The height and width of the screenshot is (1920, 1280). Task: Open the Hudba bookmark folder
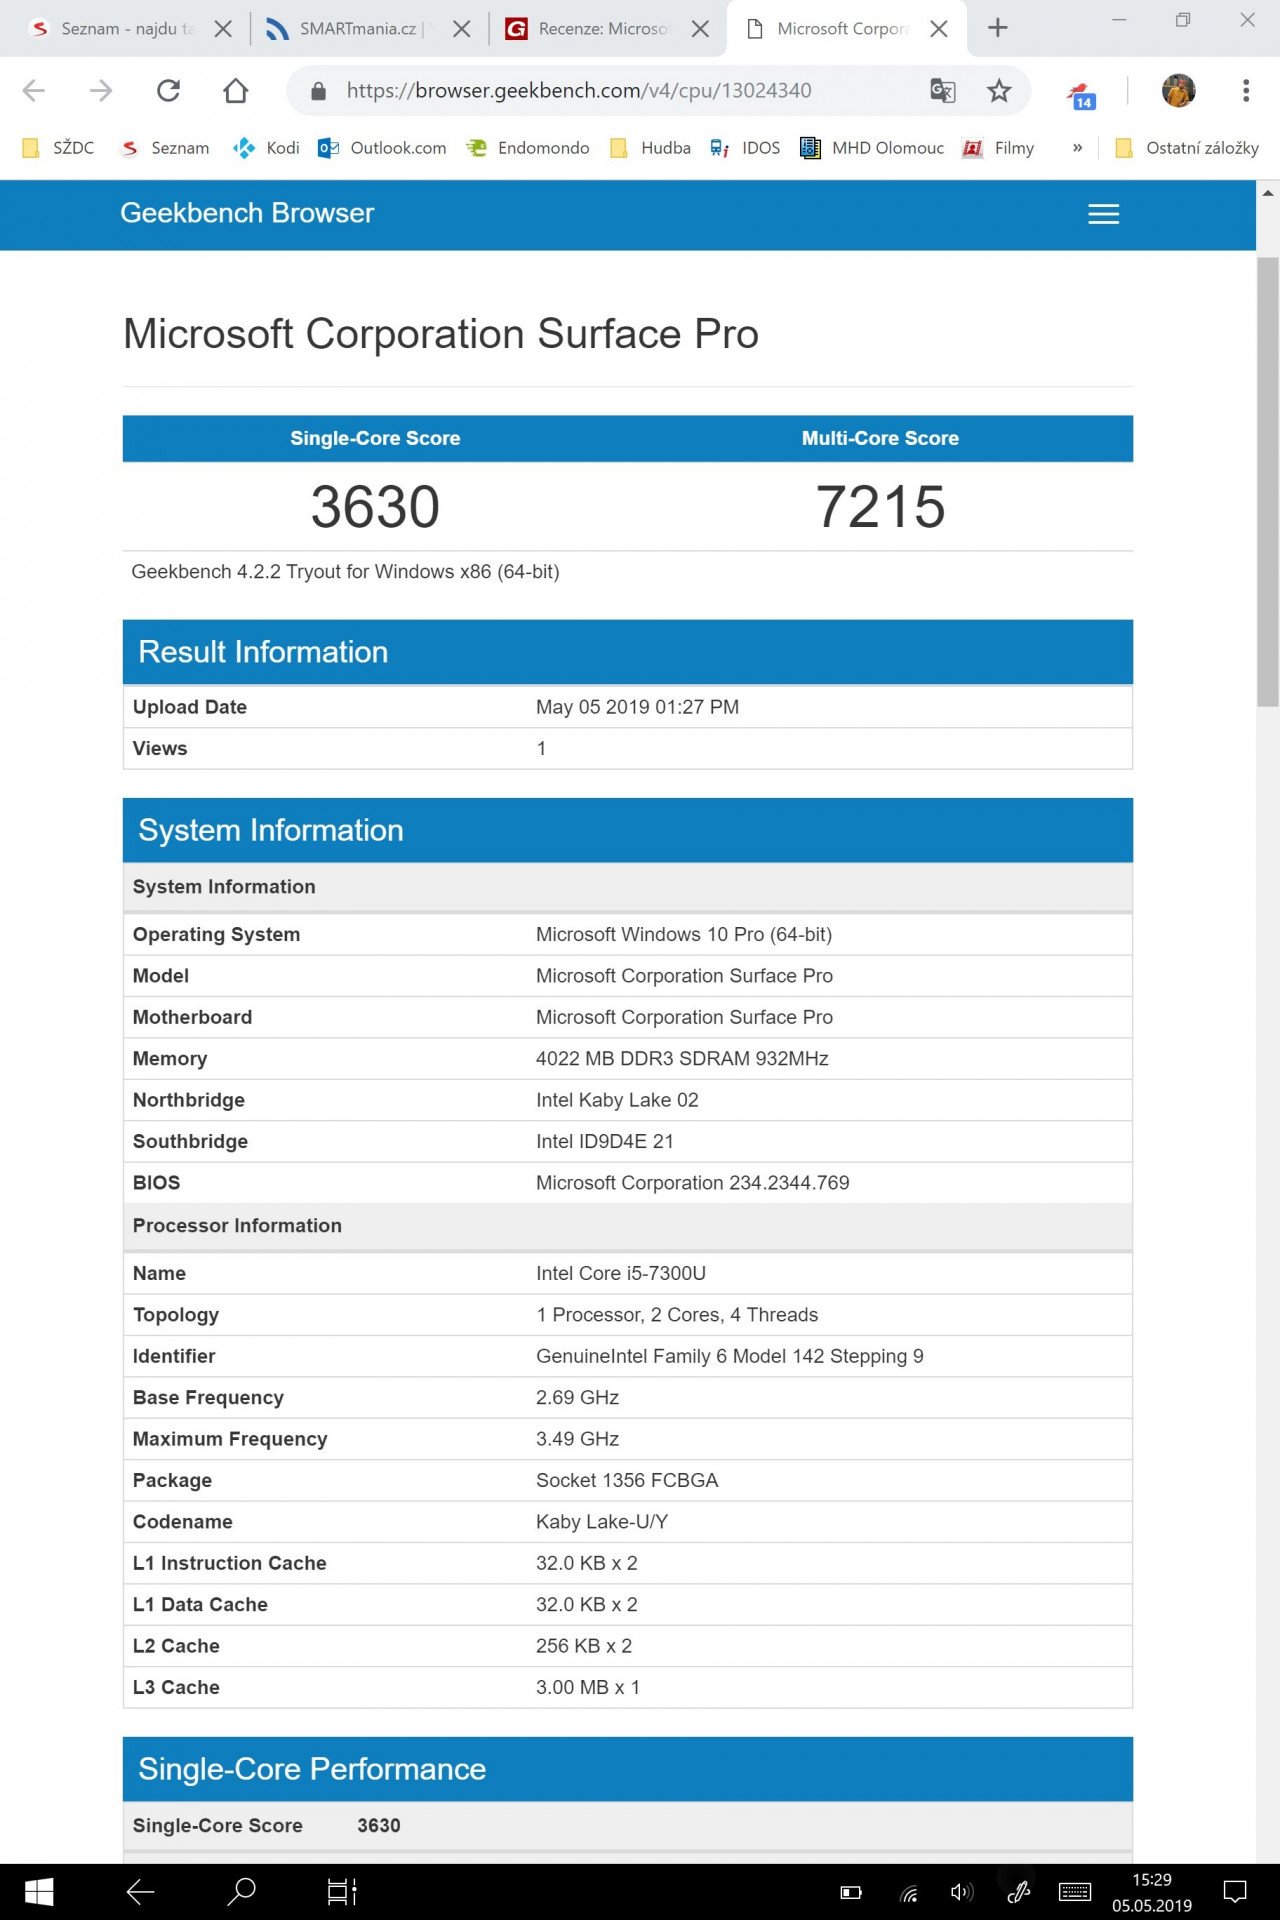click(651, 148)
